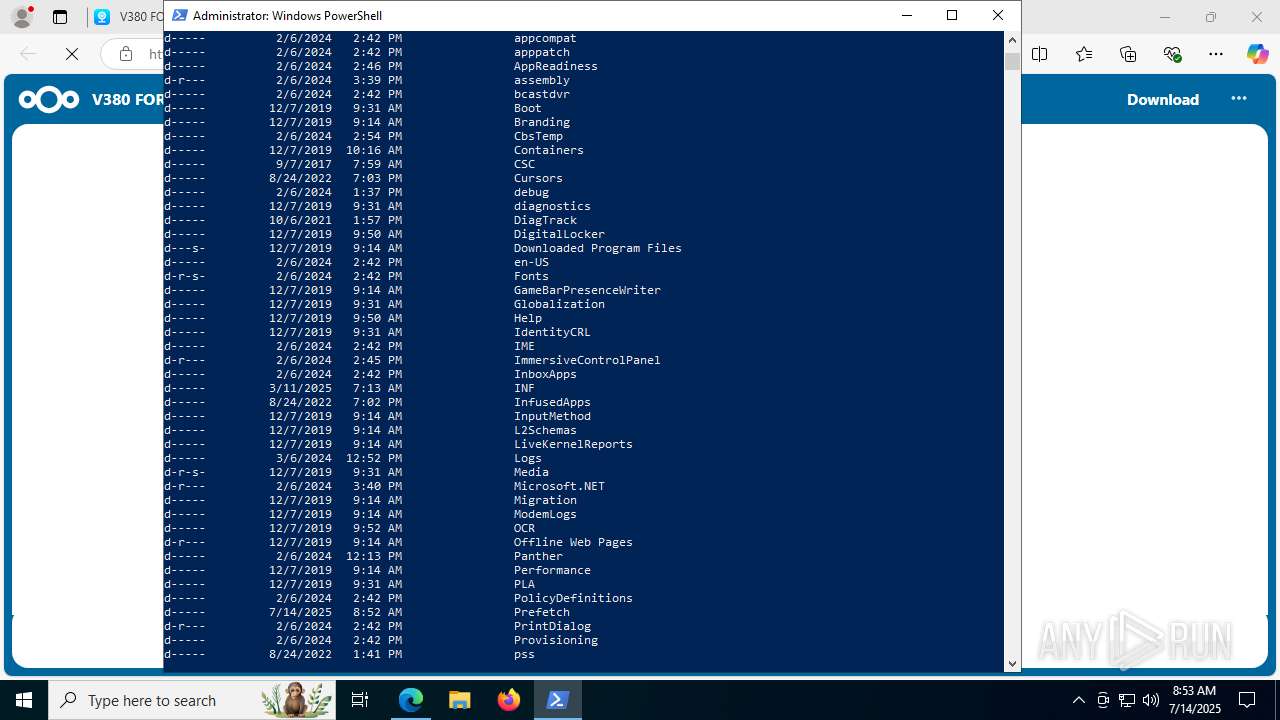Click the 'Prefetch' directory entry
This screenshot has width=1280, height=720.
pos(541,612)
